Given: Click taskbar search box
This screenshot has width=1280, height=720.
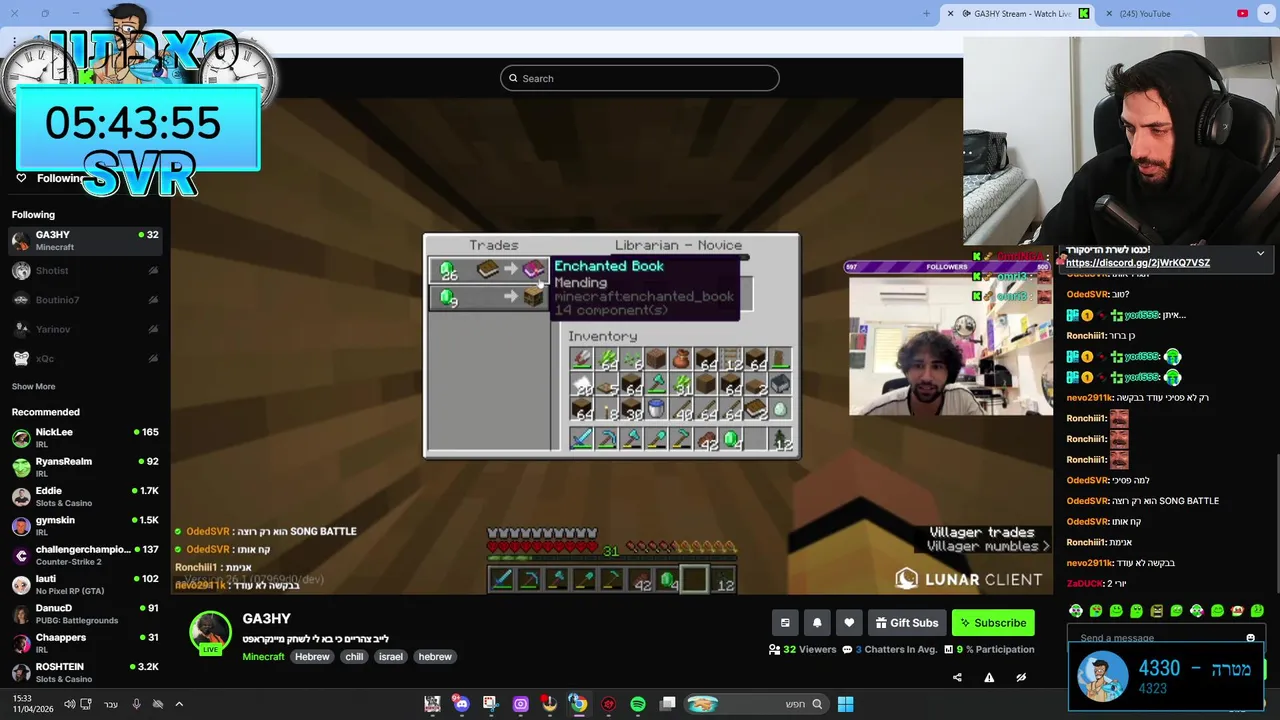Looking at the screenshot, I should [x=755, y=704].
